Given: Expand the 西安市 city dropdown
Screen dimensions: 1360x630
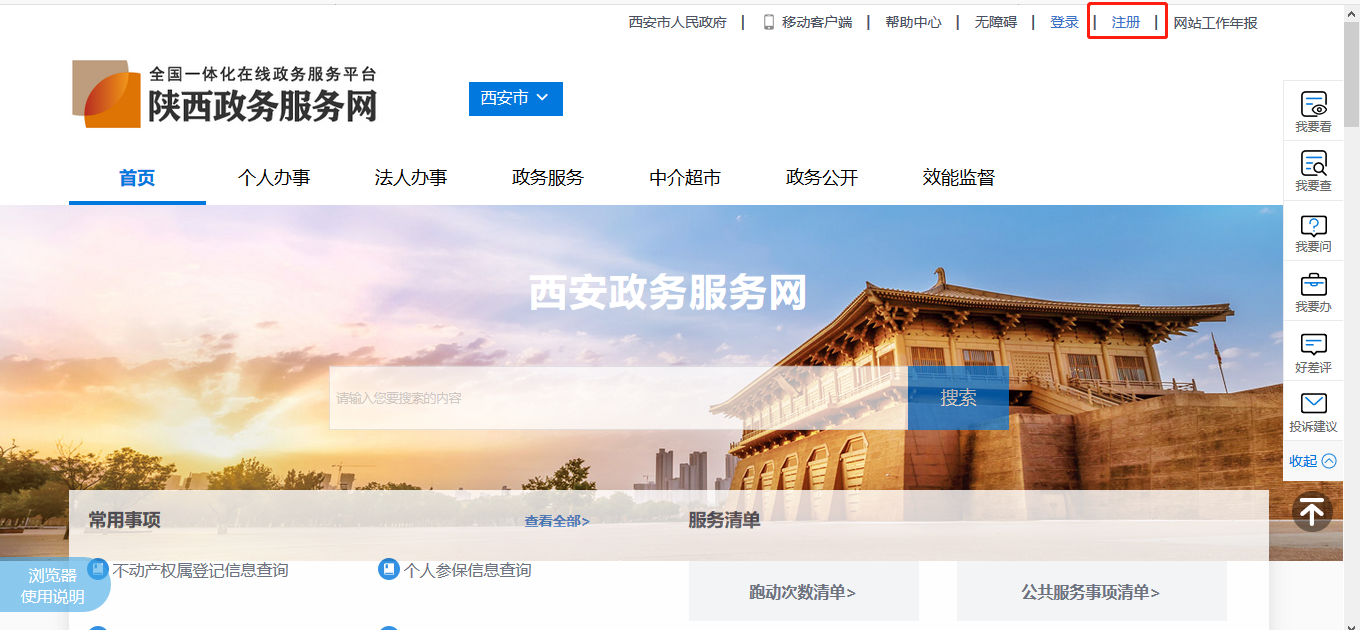Looking at the screenshot, I should pos(515,98).
